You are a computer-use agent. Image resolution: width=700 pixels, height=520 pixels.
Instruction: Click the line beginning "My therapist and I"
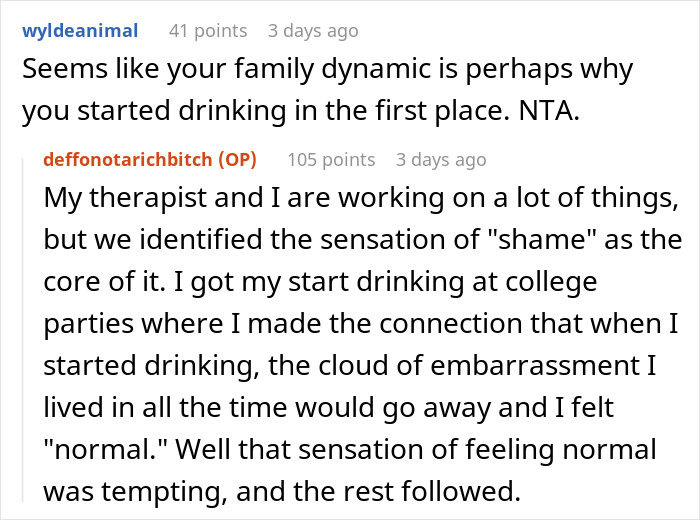click(x=362, y=198)
